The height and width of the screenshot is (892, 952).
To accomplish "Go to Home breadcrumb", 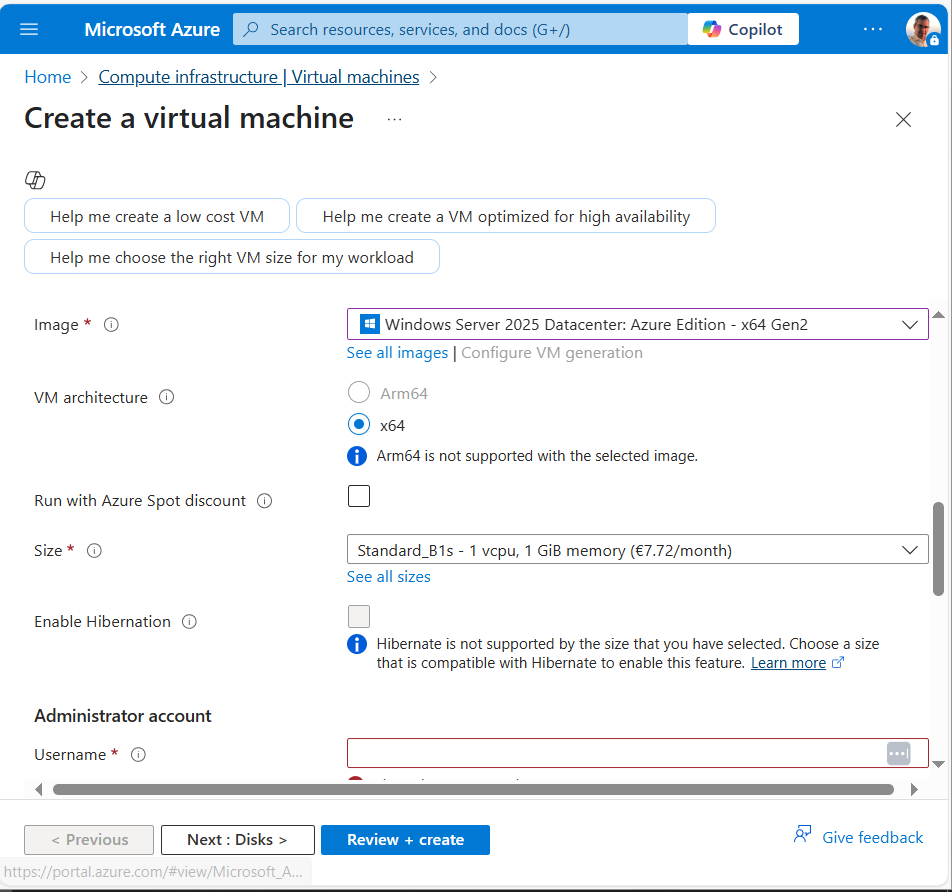I will click(x=47, y=77).
